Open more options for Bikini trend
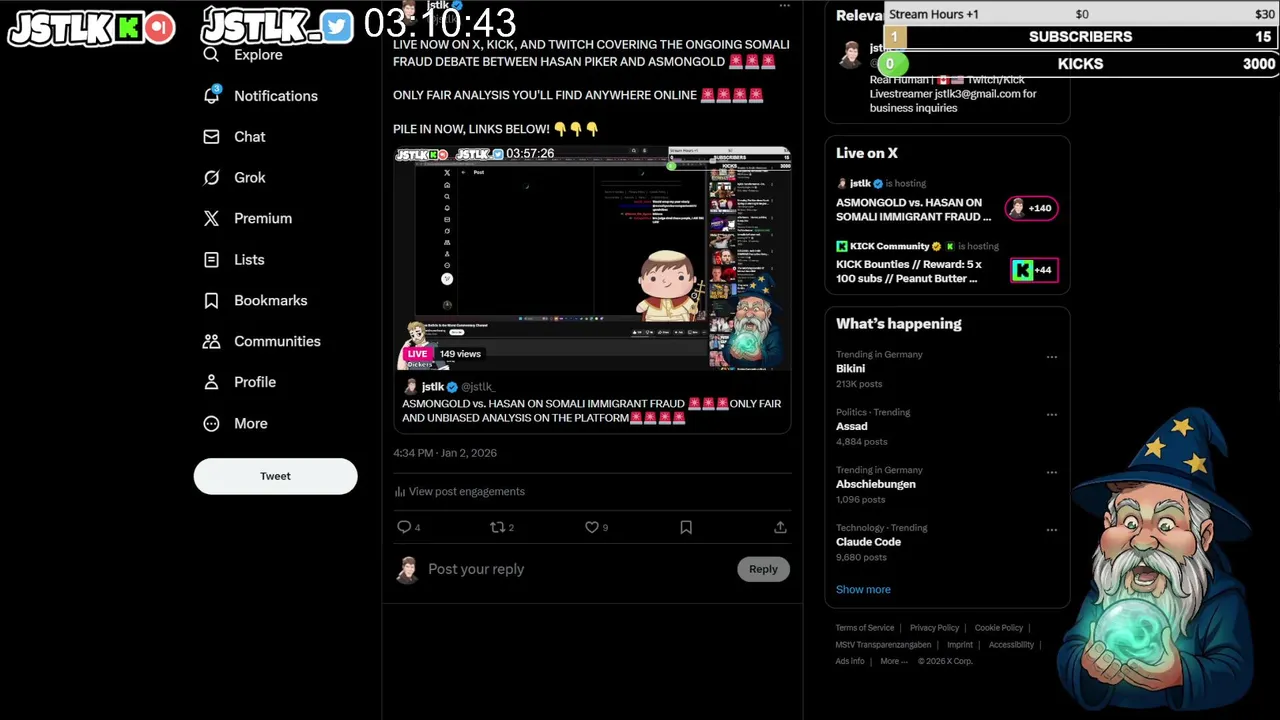The width and height of the screenshot is (1280, 720). [1051, 357]
